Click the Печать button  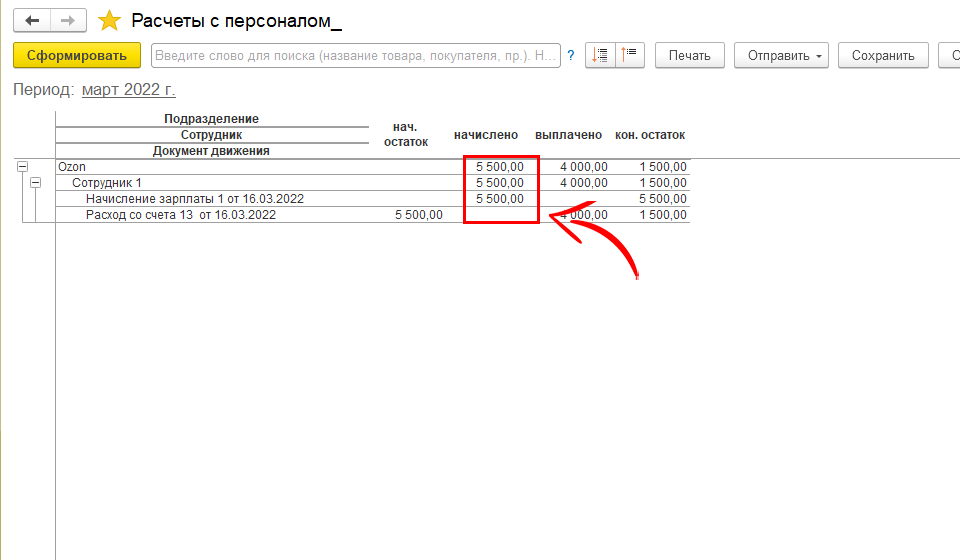tap(689, 56)
